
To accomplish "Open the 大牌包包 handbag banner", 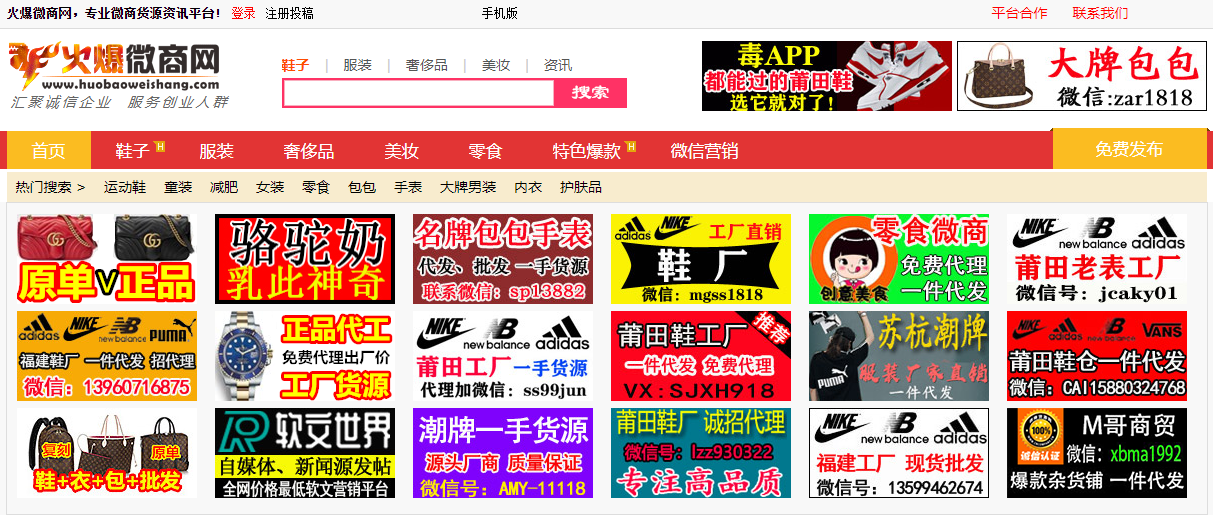I will [x=1081, y=76].
